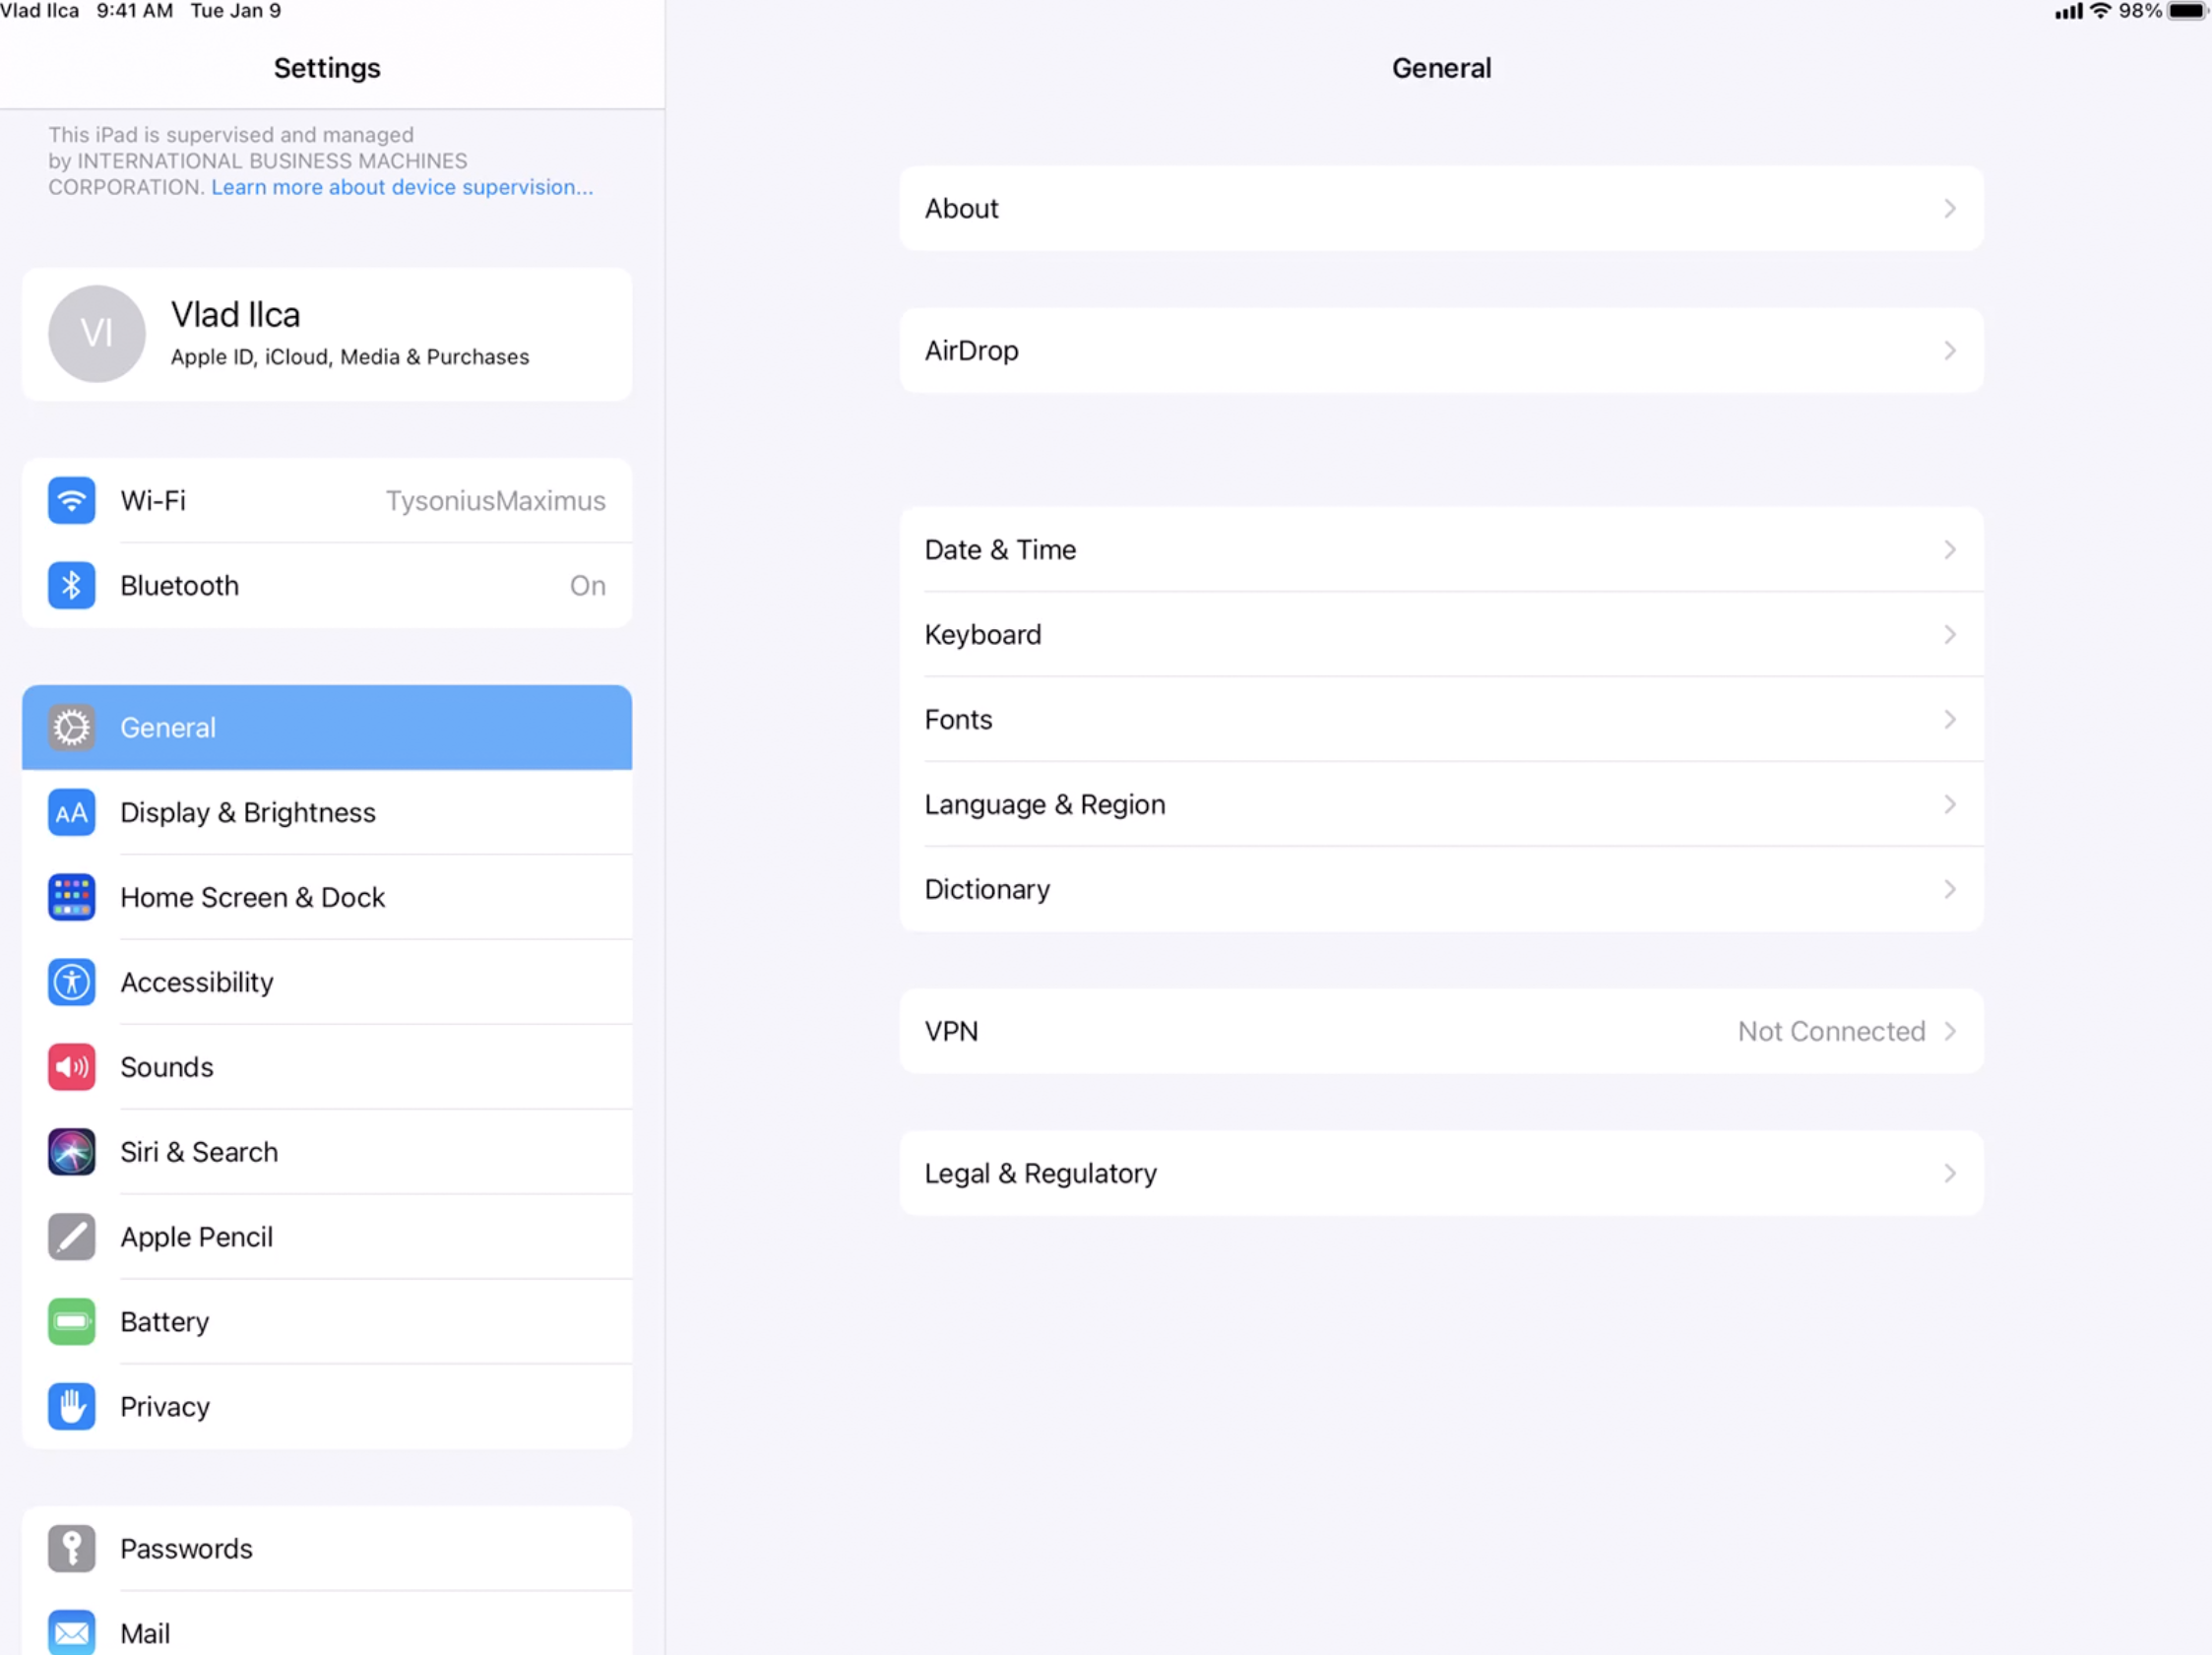The width and height of the screenshot is (2212, 1655).
Task: Tap the Home Screen & Dock icon
Action: [x=71, y=897]
